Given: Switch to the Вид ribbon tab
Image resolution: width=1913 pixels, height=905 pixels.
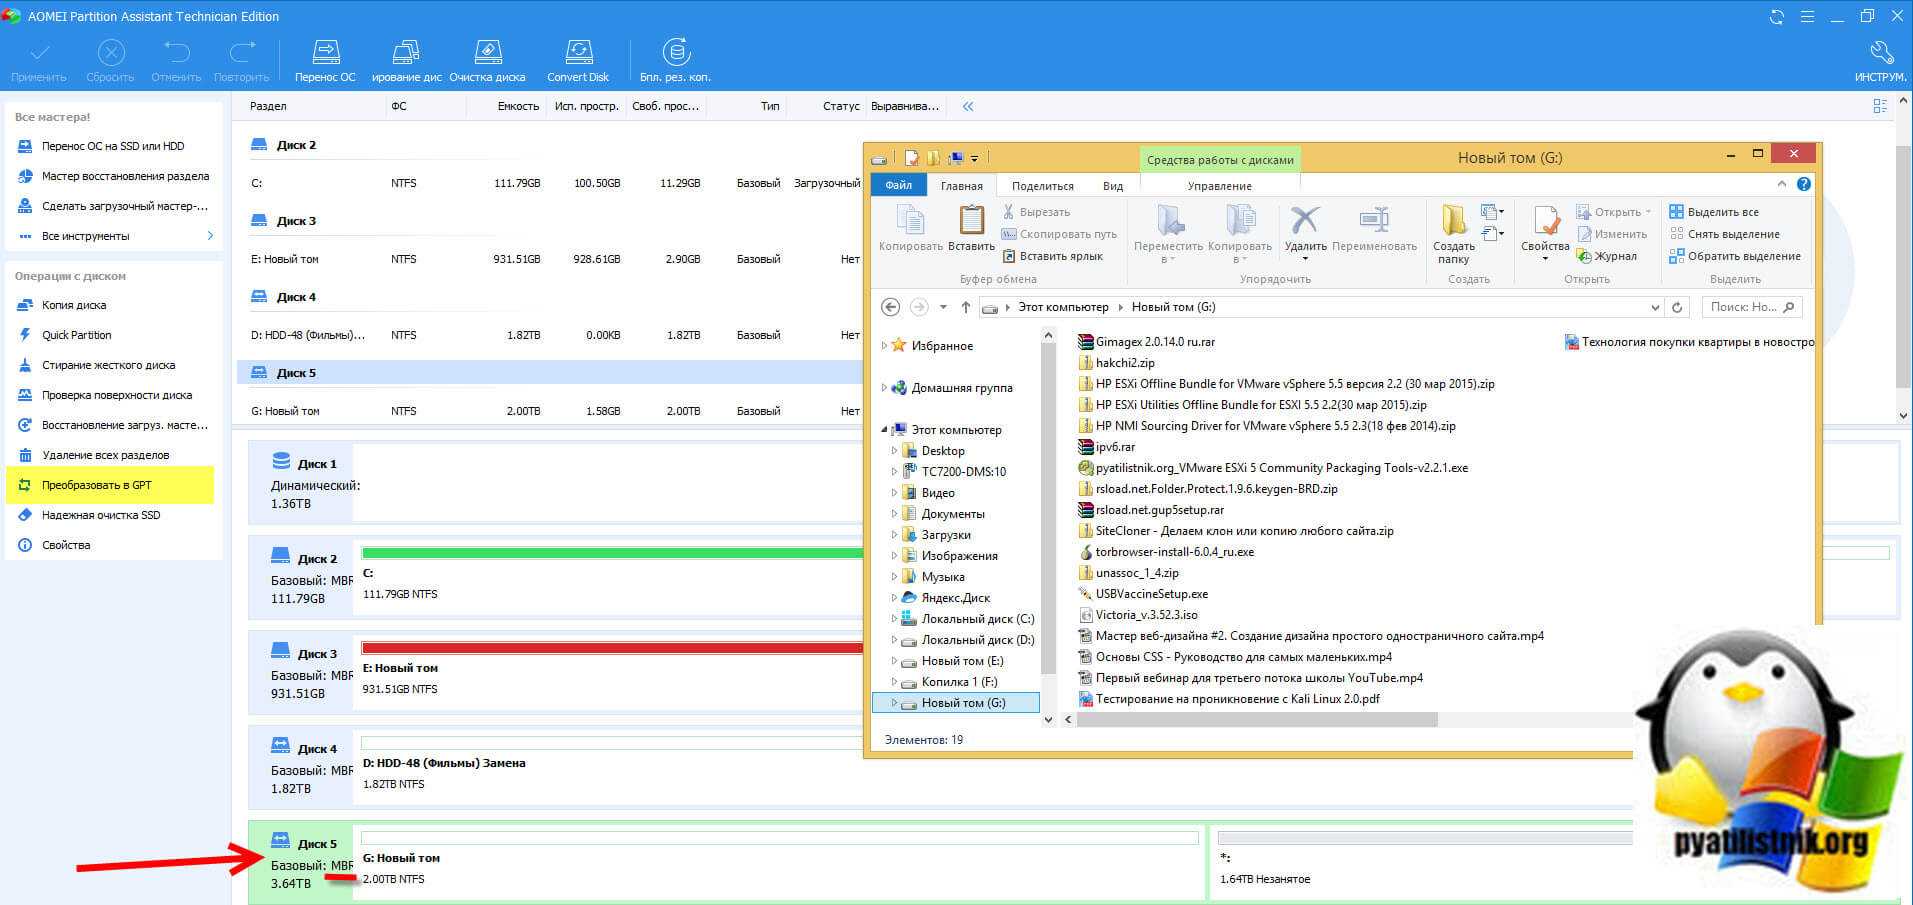Looking at the screenshot, I should pyautogui.click(x=1112, y=186).
